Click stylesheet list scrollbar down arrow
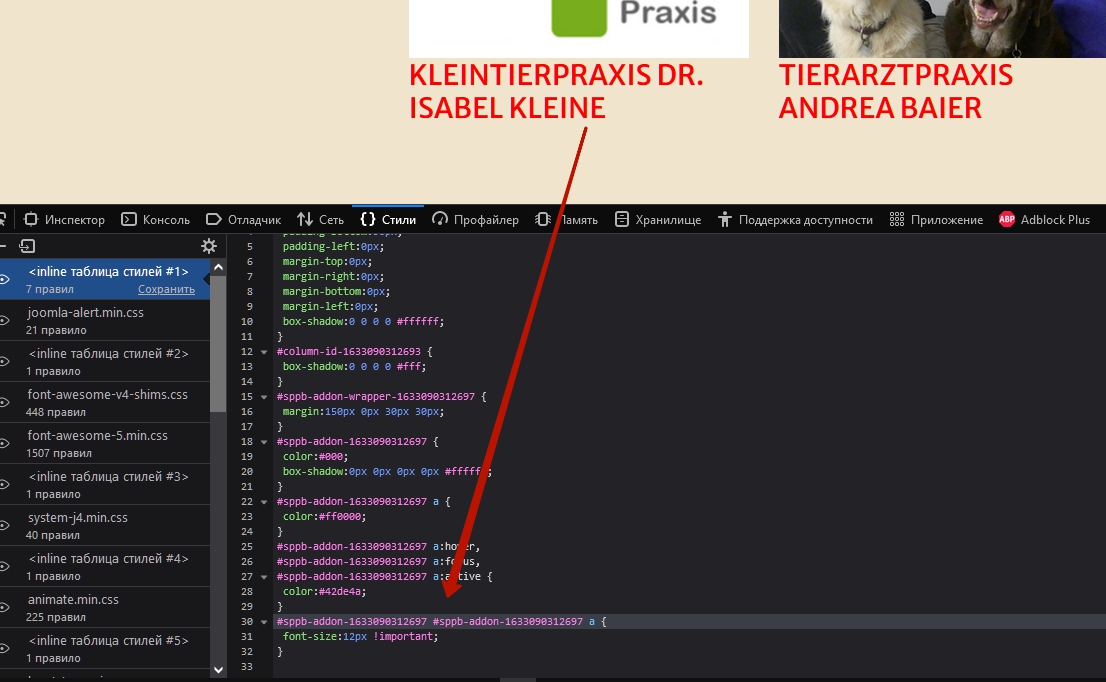Screen dimensions: 1106x682 [x=218, y=668]
